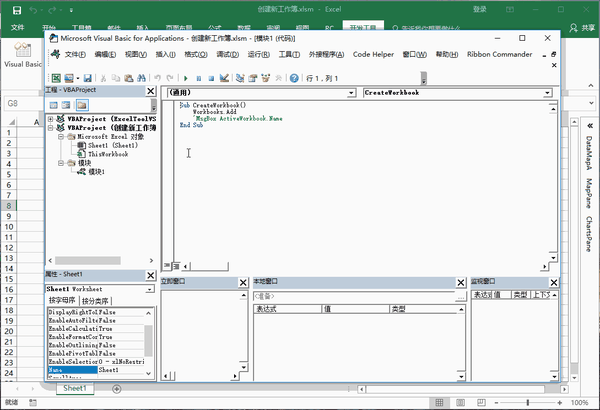Image resolution: width=600 pixels, height=410 pixels.
Task: Click the Break (pause) toolbar icon
Action: pyautogui.click(x=199, y=77)
